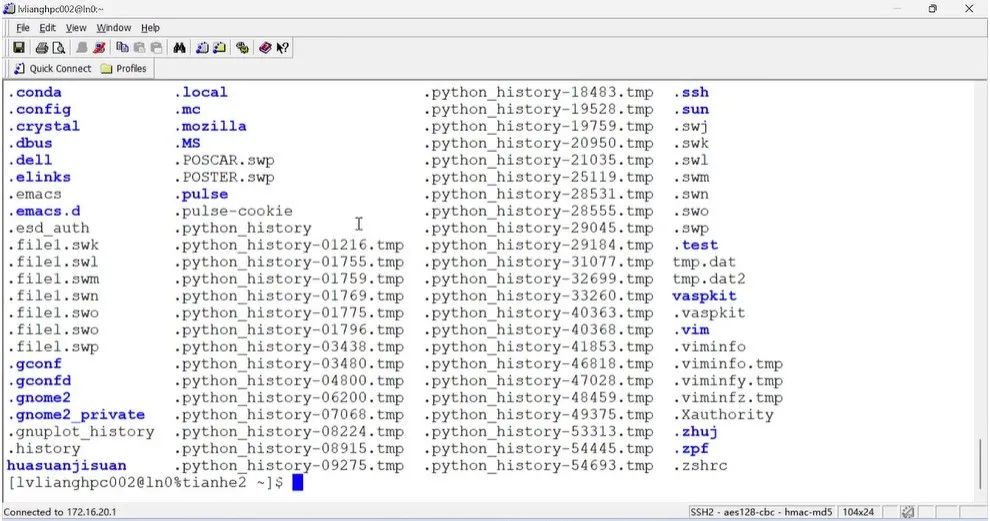990x521 pixels.
Task: Click the 'tmp.dat2' file name
Action: (709, 279)
